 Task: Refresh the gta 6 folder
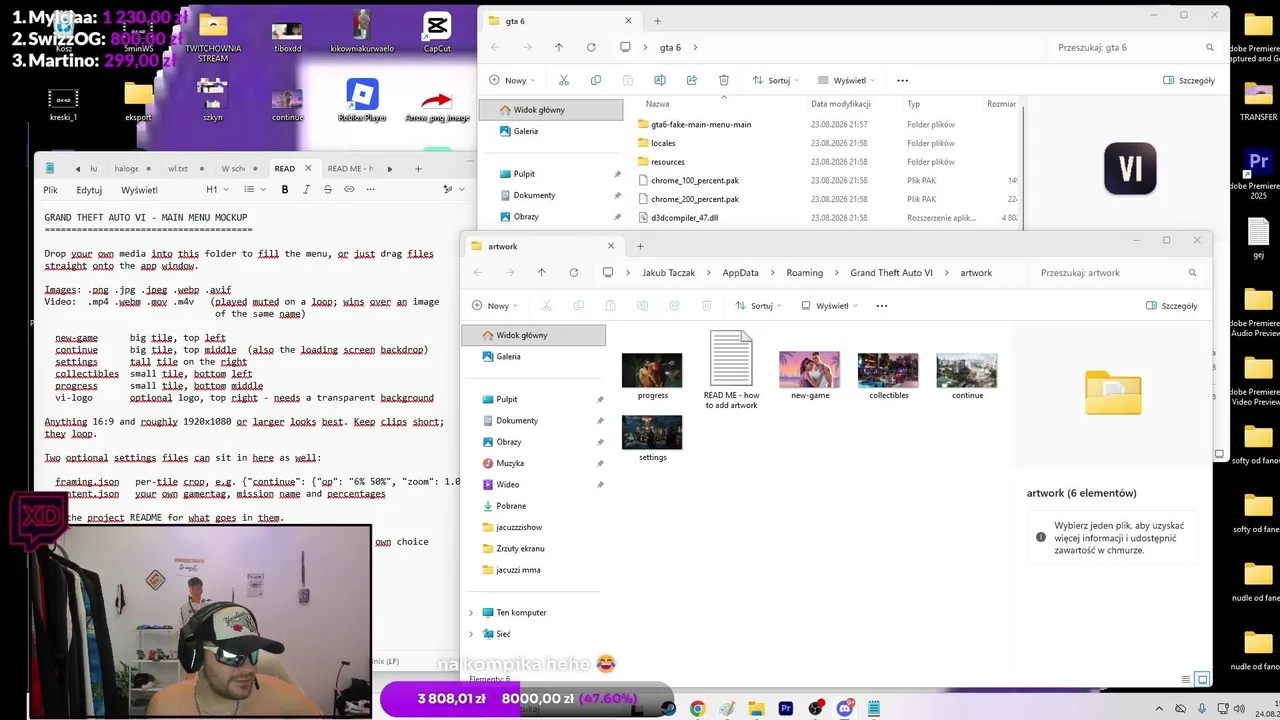point(591,47)
